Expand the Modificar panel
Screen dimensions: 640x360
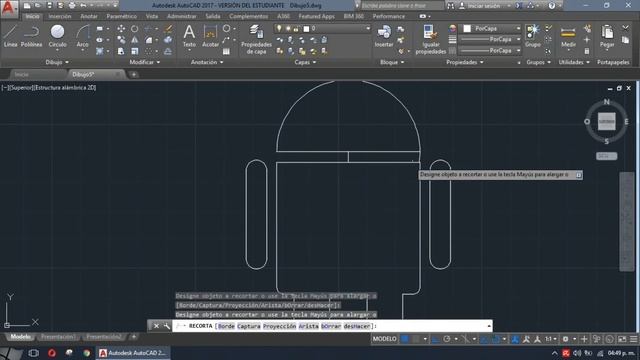144,62
